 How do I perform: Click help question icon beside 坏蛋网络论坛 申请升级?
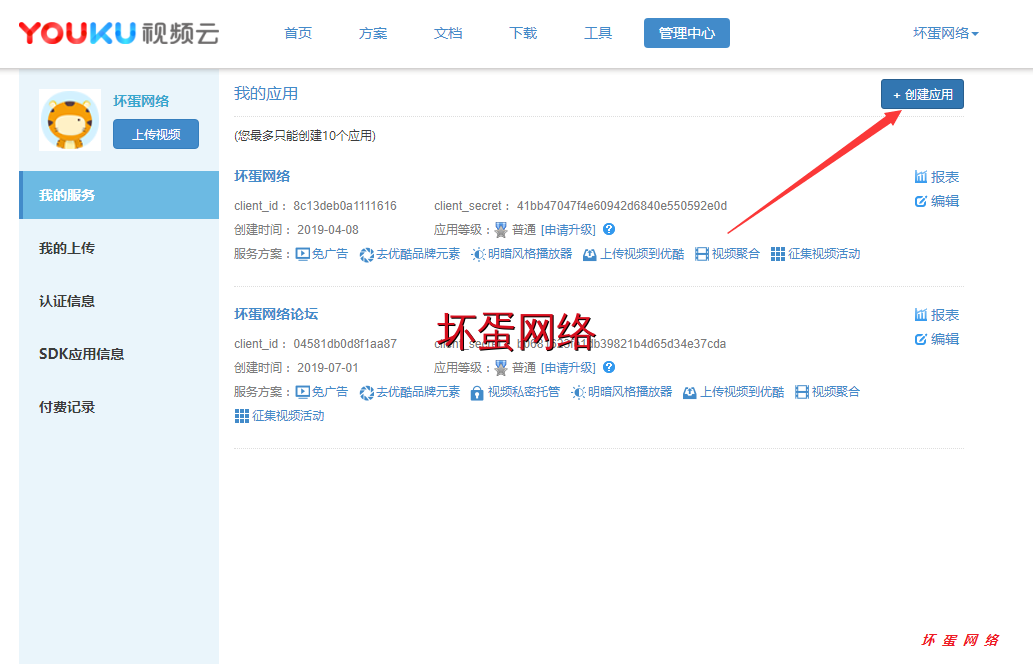[609, 367]
